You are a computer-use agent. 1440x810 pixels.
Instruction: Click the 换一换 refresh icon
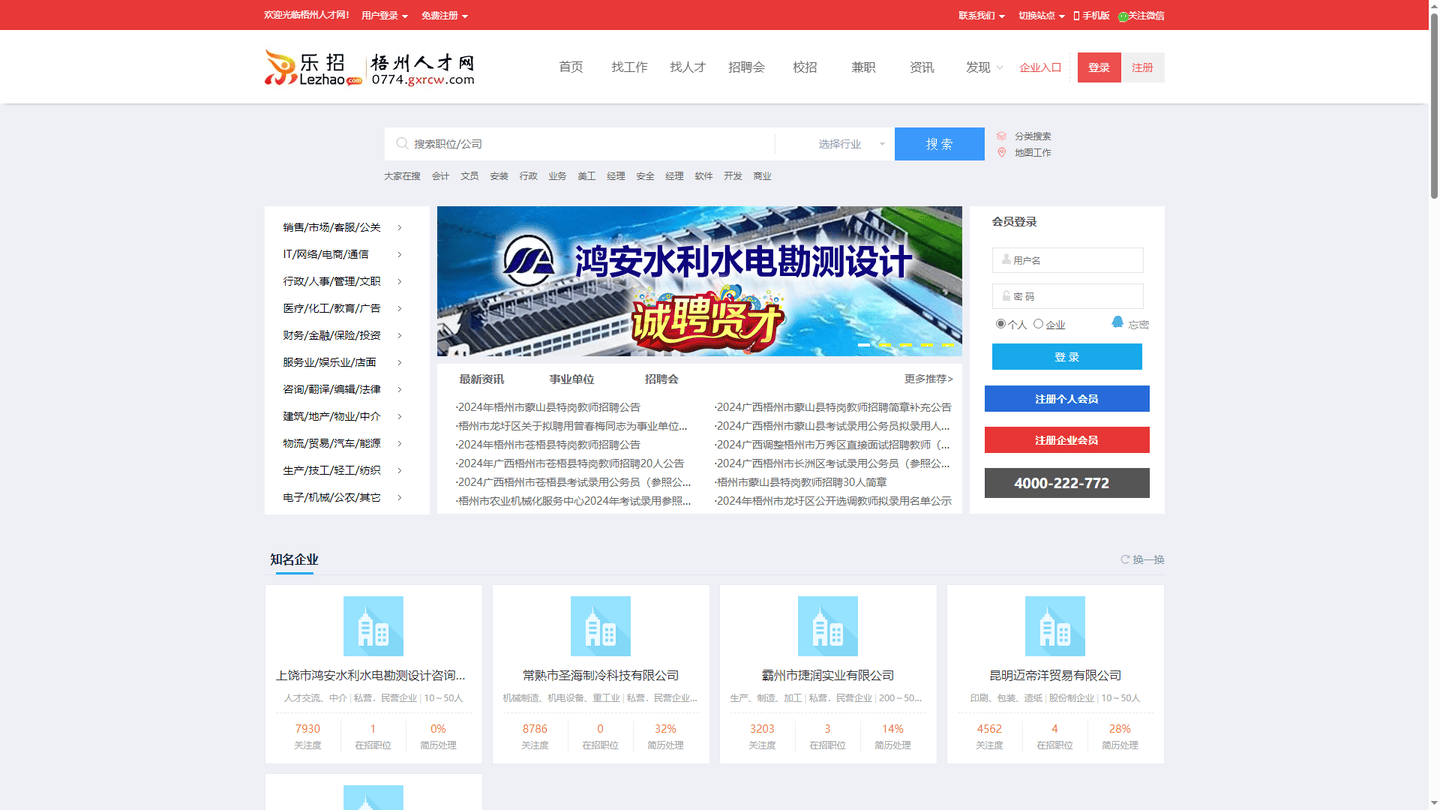click(x=1125, y=560)
